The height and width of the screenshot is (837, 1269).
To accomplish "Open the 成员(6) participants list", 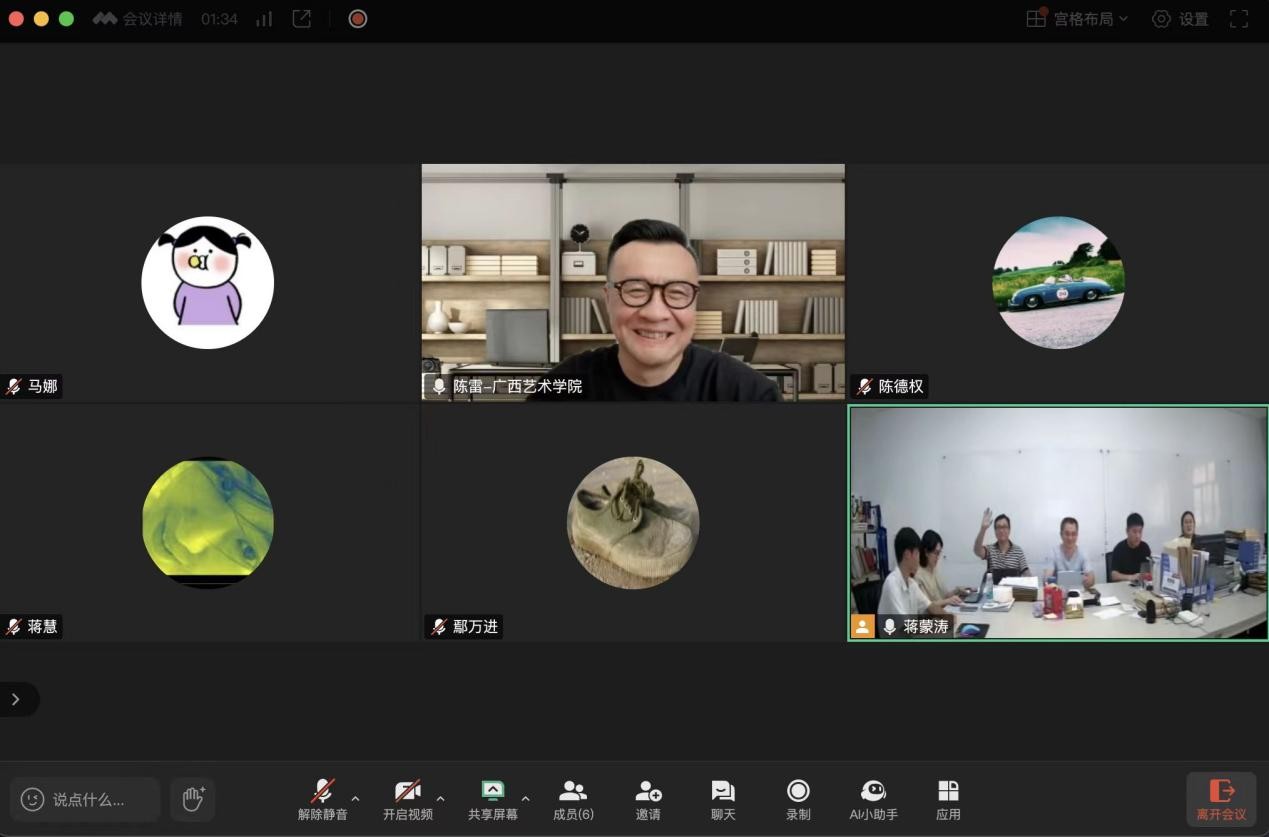I will [x=573, y=800].
